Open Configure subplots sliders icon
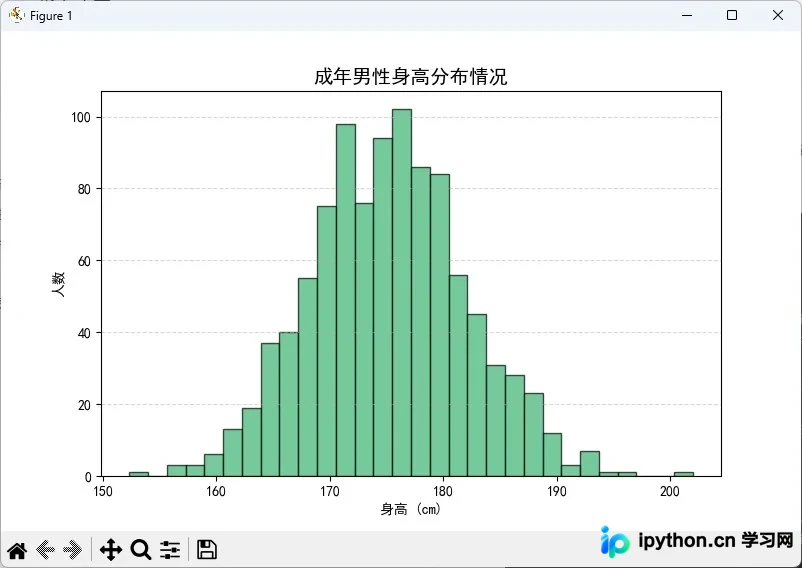 170,550
